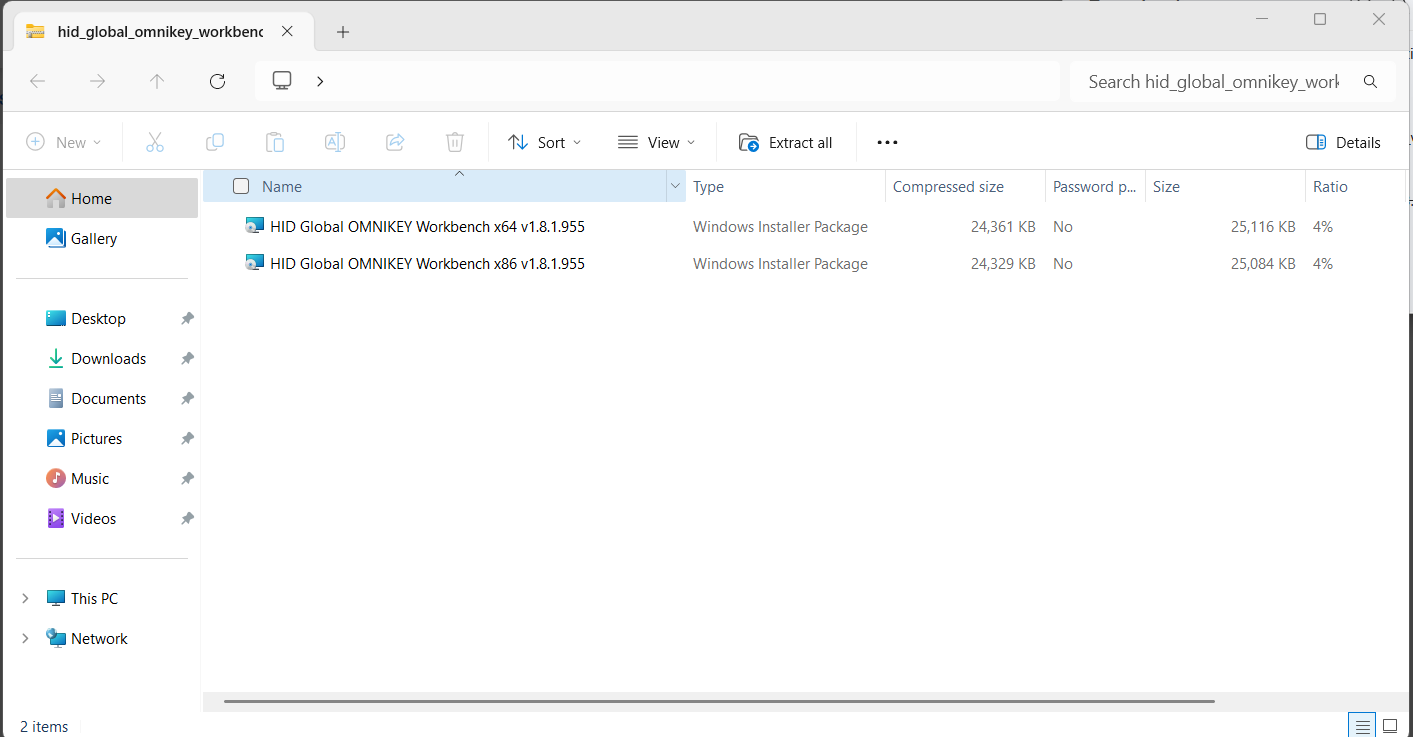Click the horizontal scrollbar thumb

[719, 701]
